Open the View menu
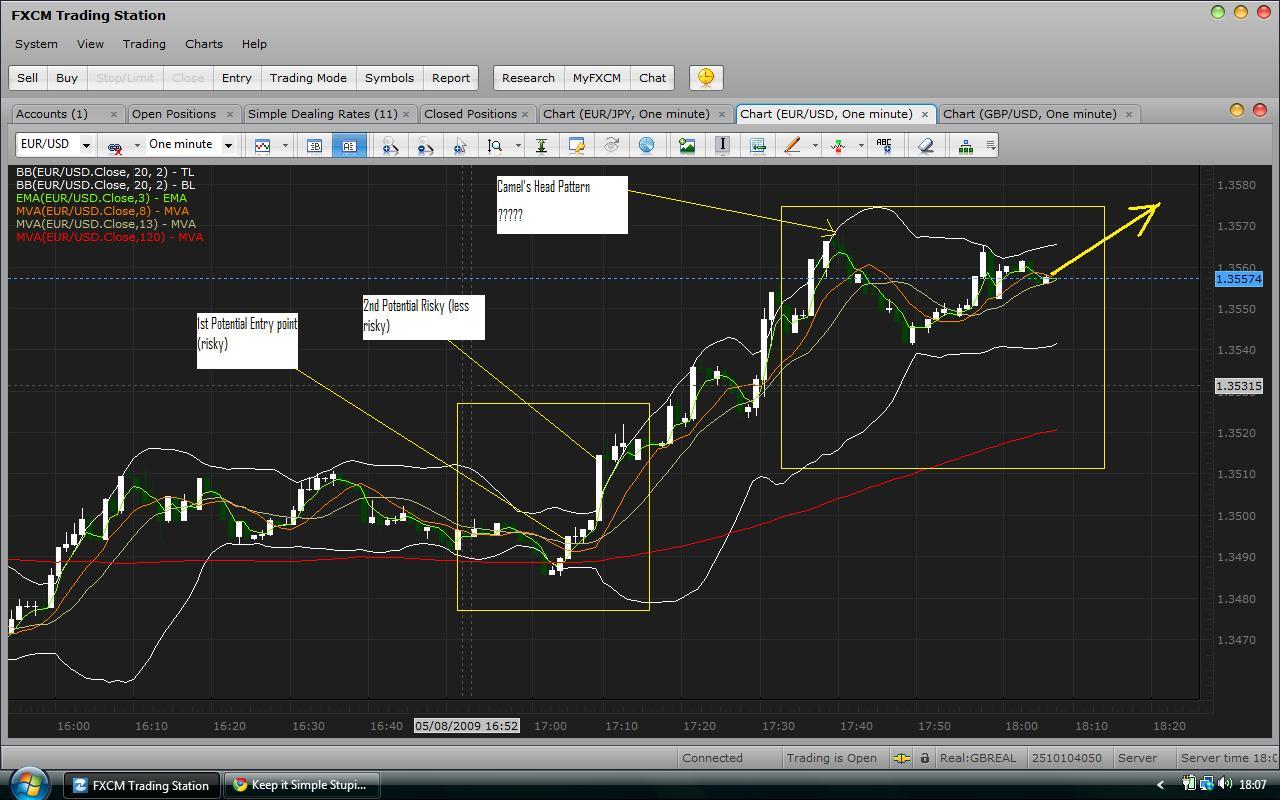Screen dimensions: 1280x800 [90, 44]
